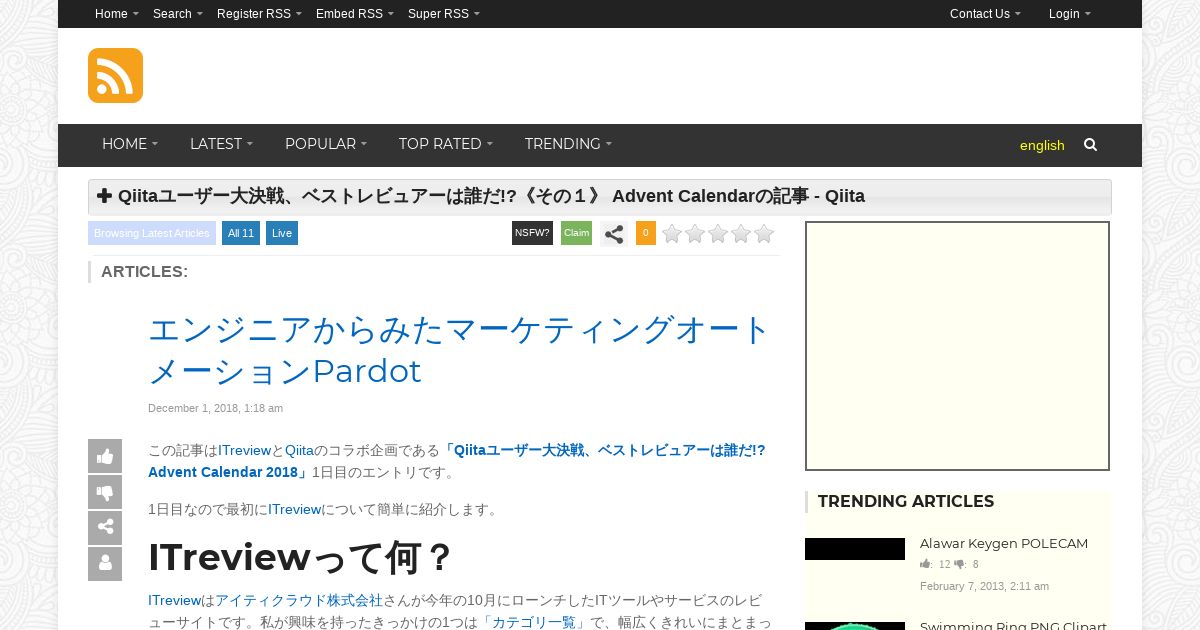Open TOP RATED menu in navbar

pyautogui.click(x=446, y=145)
